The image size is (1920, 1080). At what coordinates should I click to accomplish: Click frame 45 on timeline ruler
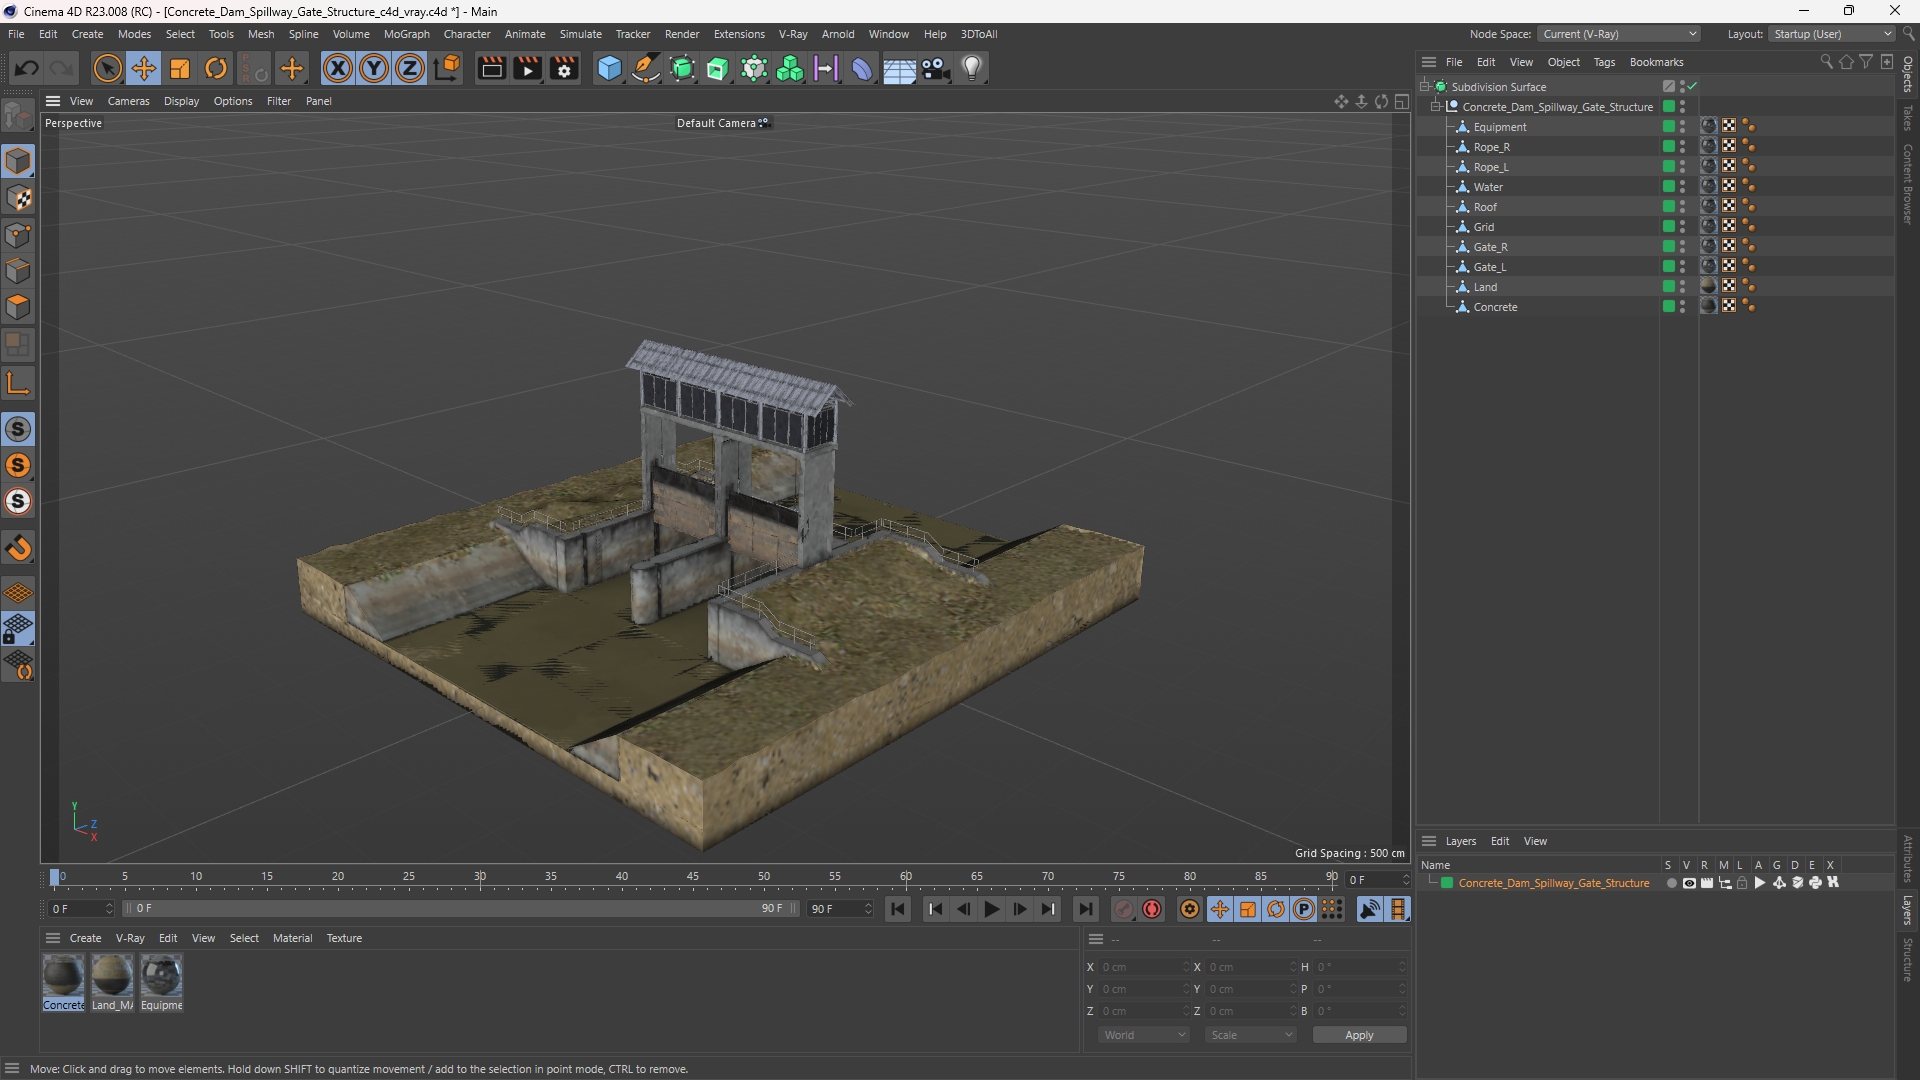click(x=693, y=877)
